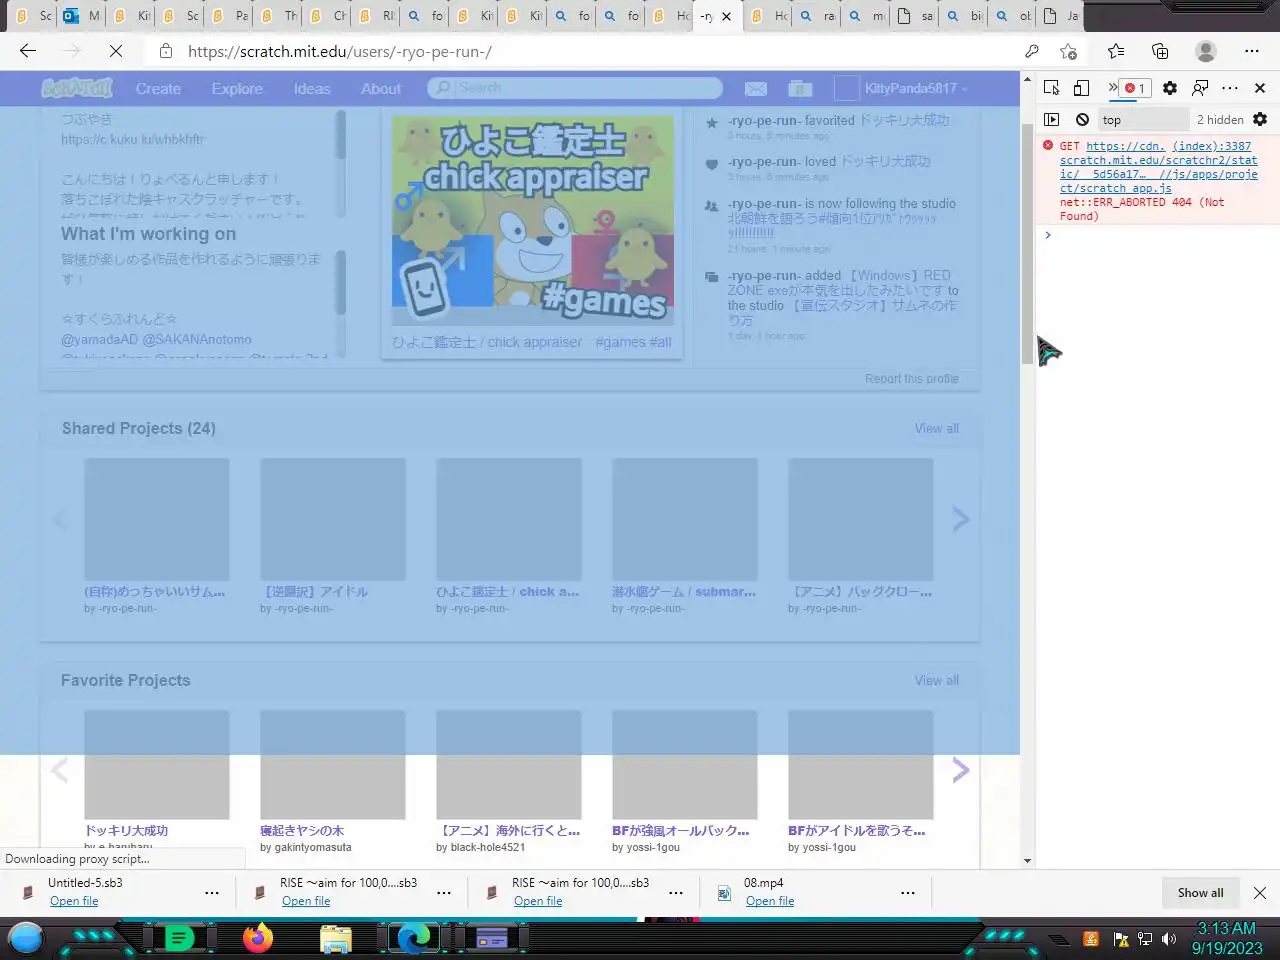Click the Report this profile link
The width and height of the screenshot is (1280, 960).
912,379
